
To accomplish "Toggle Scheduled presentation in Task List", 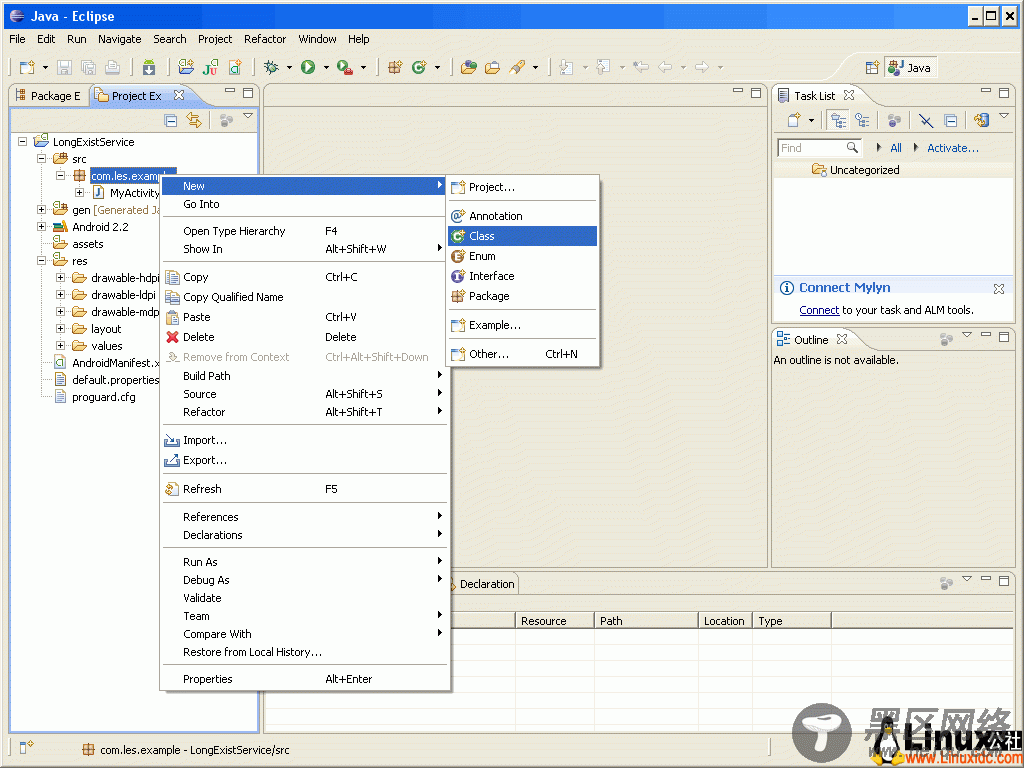I will (x=863, y=120).
